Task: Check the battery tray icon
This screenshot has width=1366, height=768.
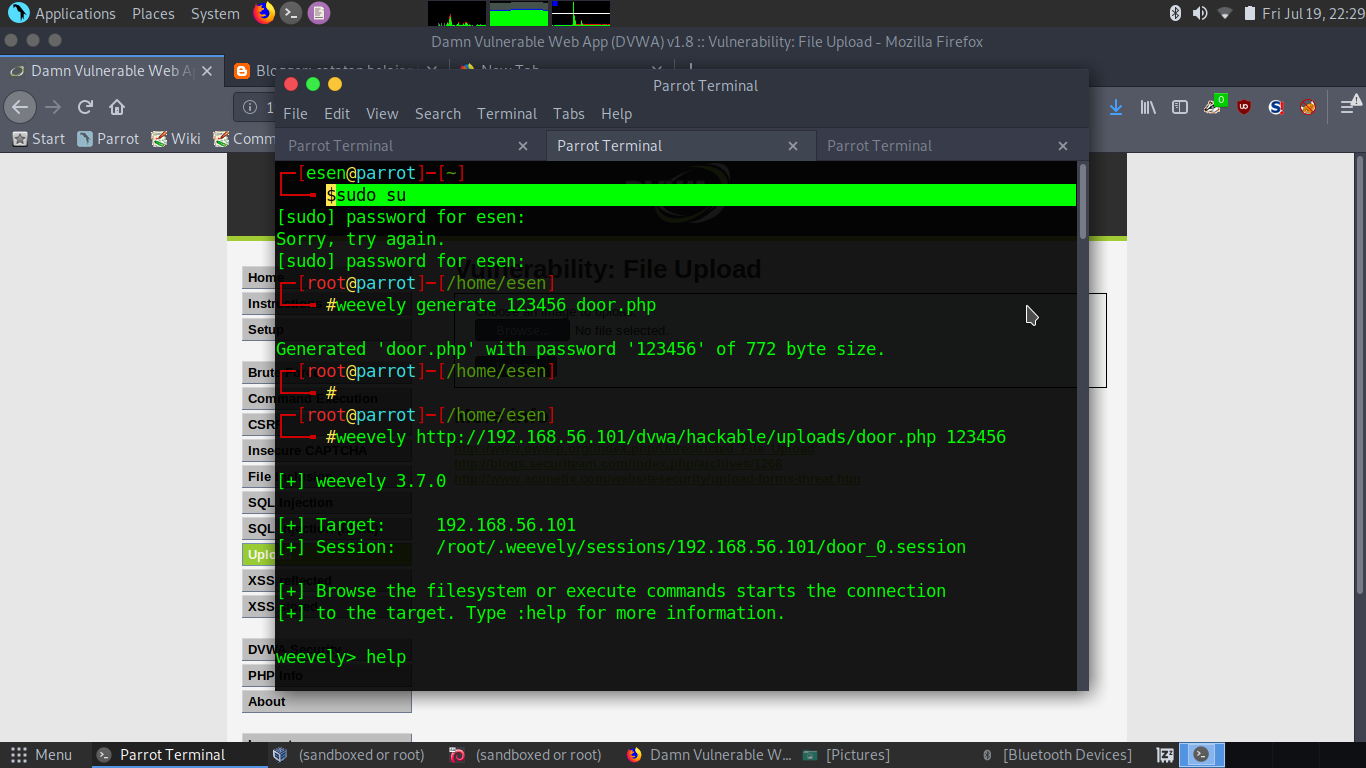Action: (x=1250, y=13)
